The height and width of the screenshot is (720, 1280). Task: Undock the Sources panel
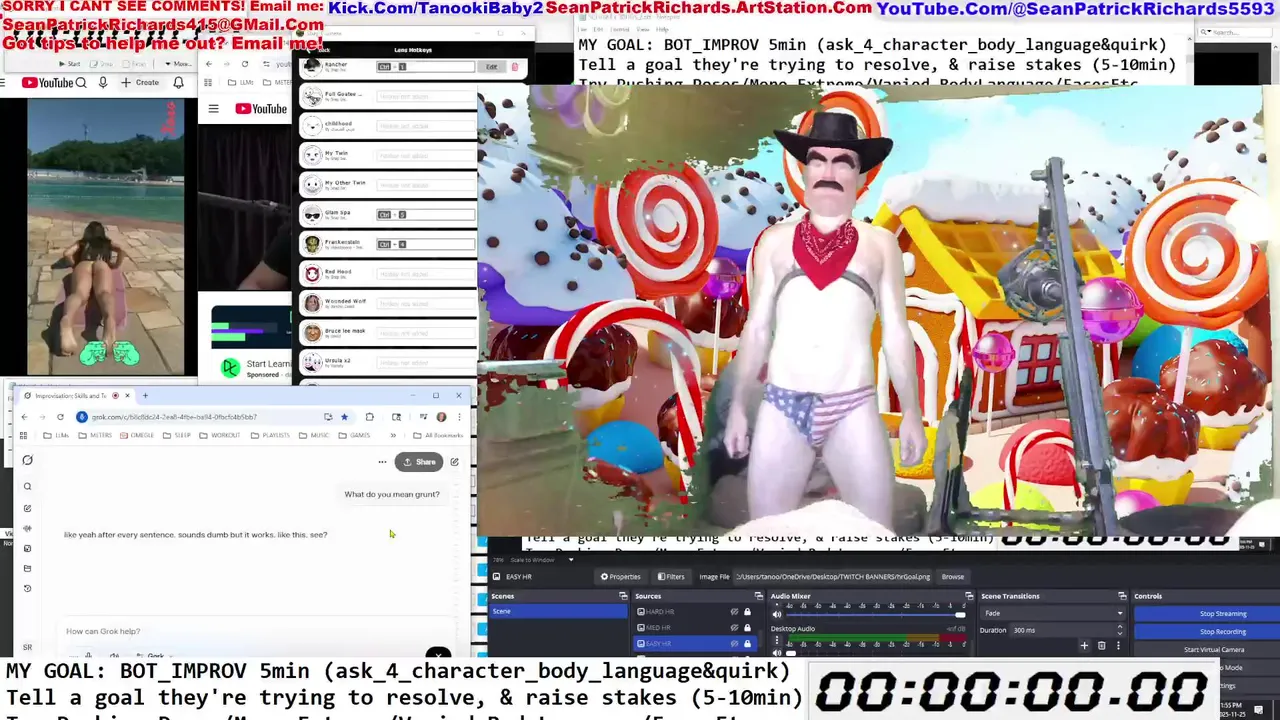coord(759,596)
